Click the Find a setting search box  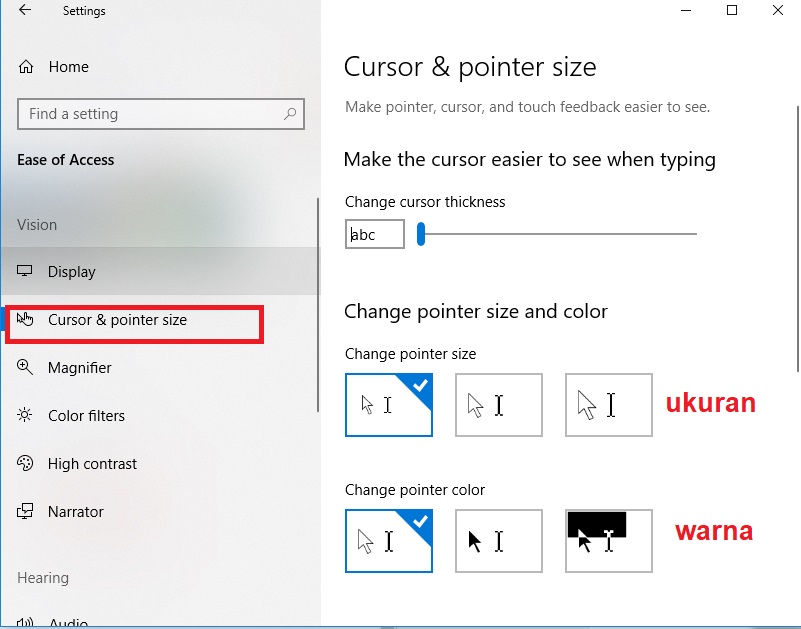(160, 114)
